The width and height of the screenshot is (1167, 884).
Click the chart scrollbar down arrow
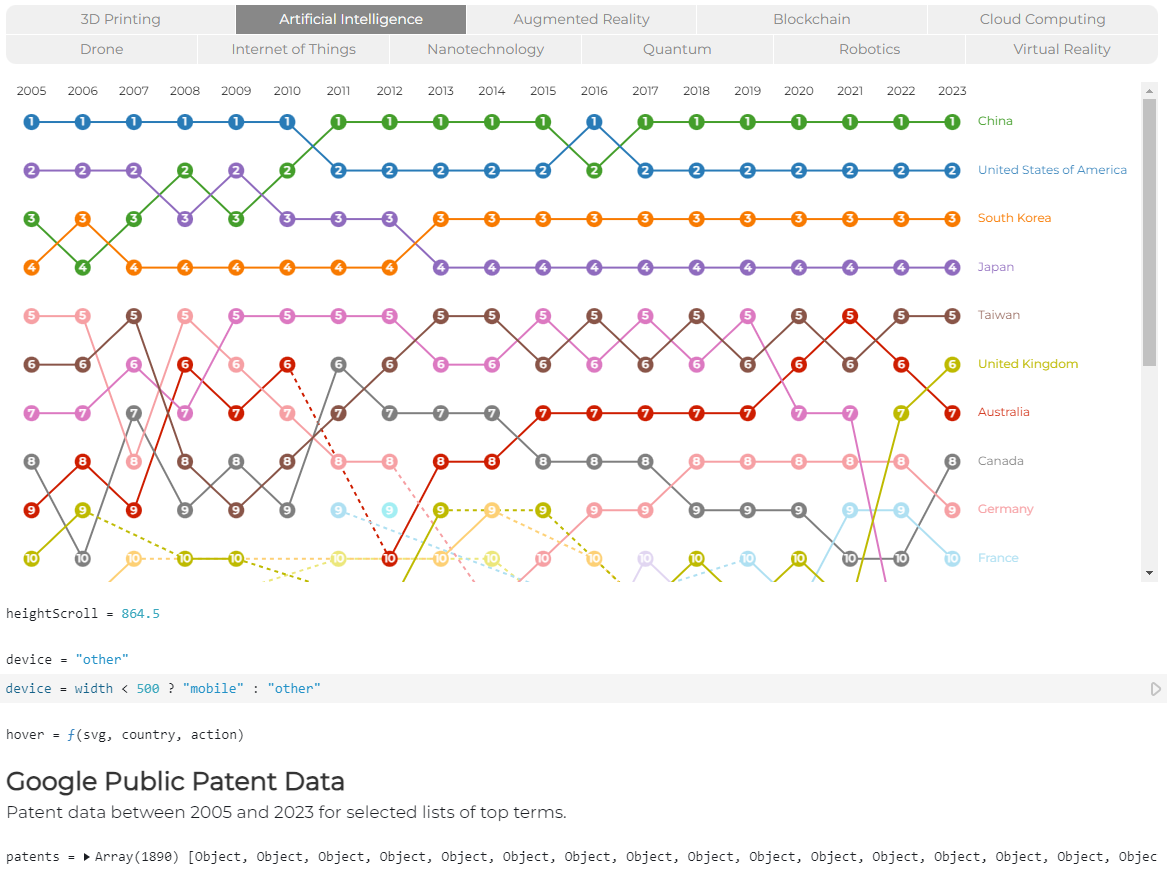click(x=1149, y=573)
